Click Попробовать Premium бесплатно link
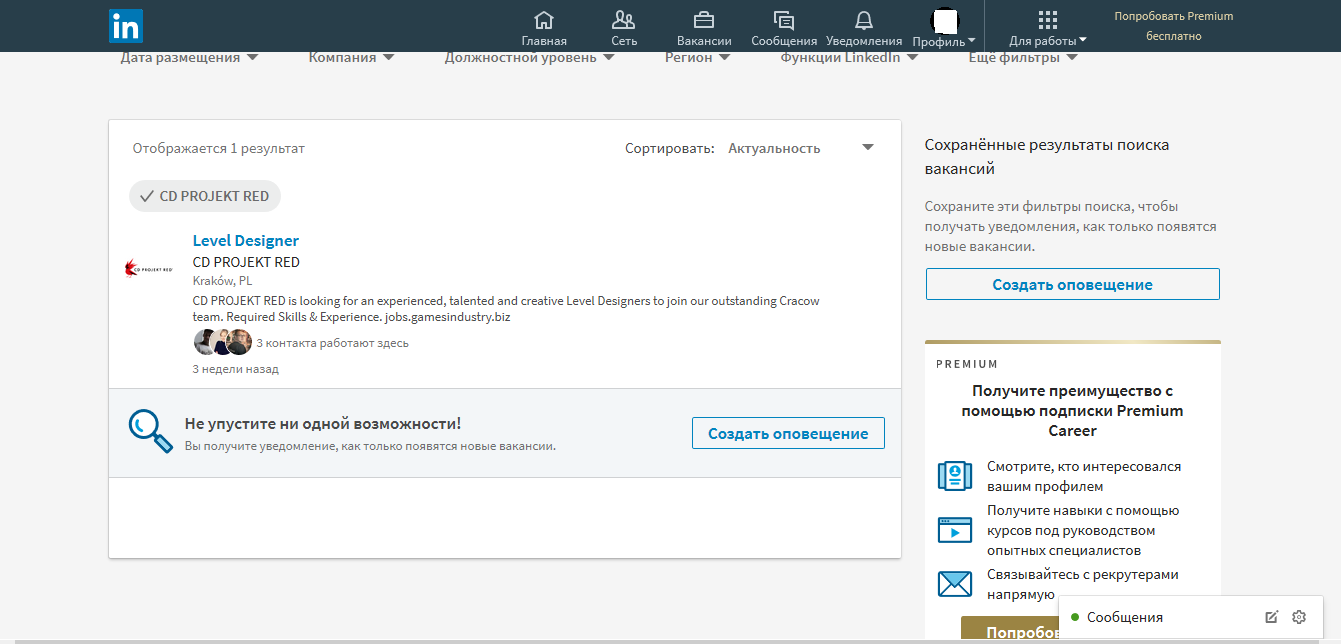The width and height of the screenshot is (1341, 644). coord(1174,26)
